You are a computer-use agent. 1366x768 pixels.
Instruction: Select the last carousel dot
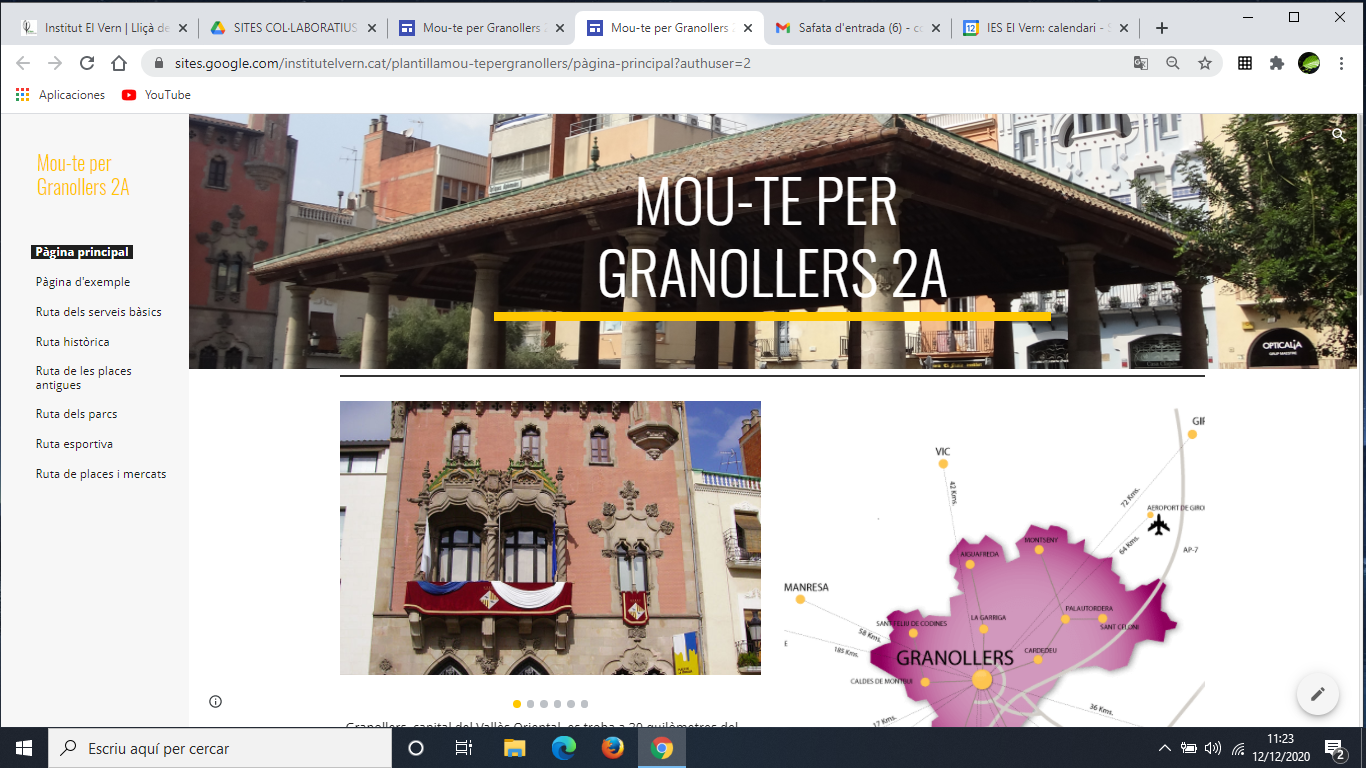584,704
